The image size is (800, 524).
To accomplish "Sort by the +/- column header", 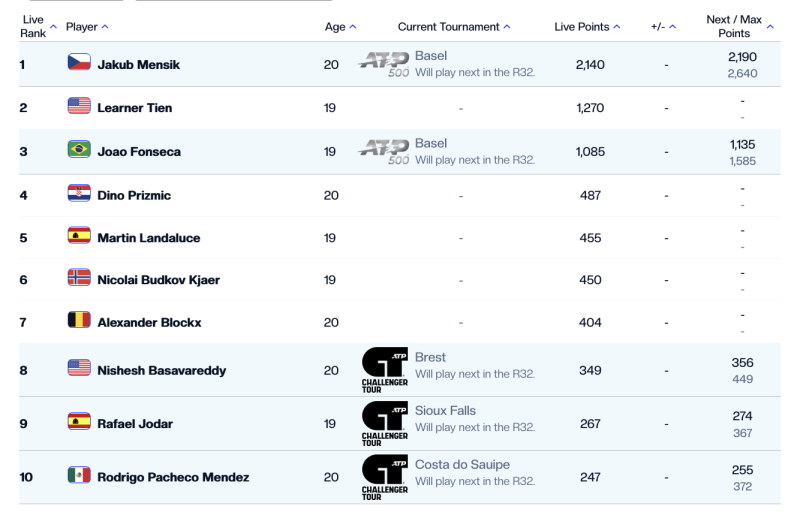I will (663, 26).
